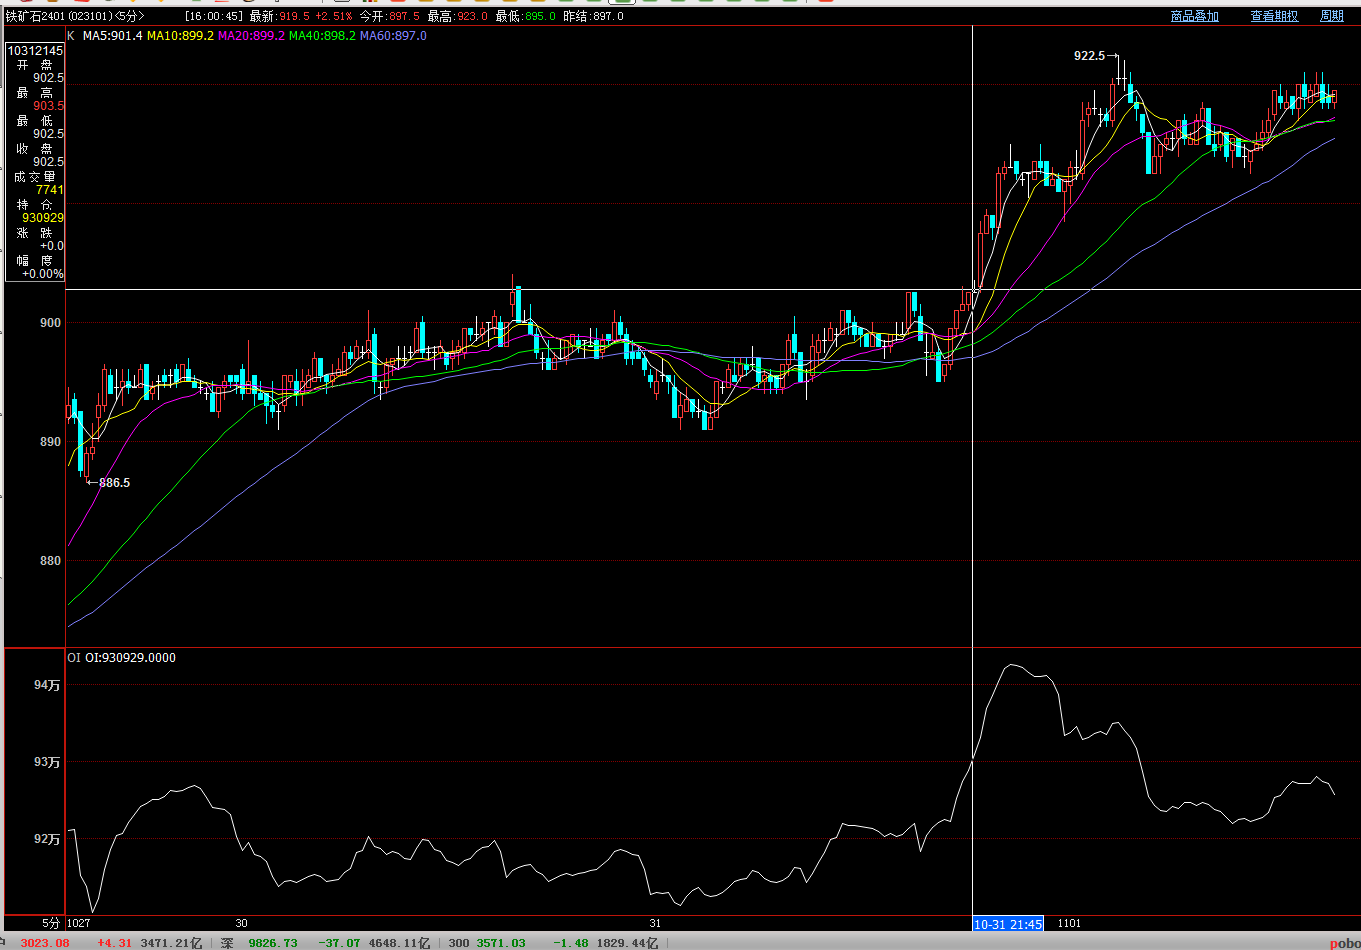
Task: Click the pobo logo in status bar
Action: click(1344, 943)
